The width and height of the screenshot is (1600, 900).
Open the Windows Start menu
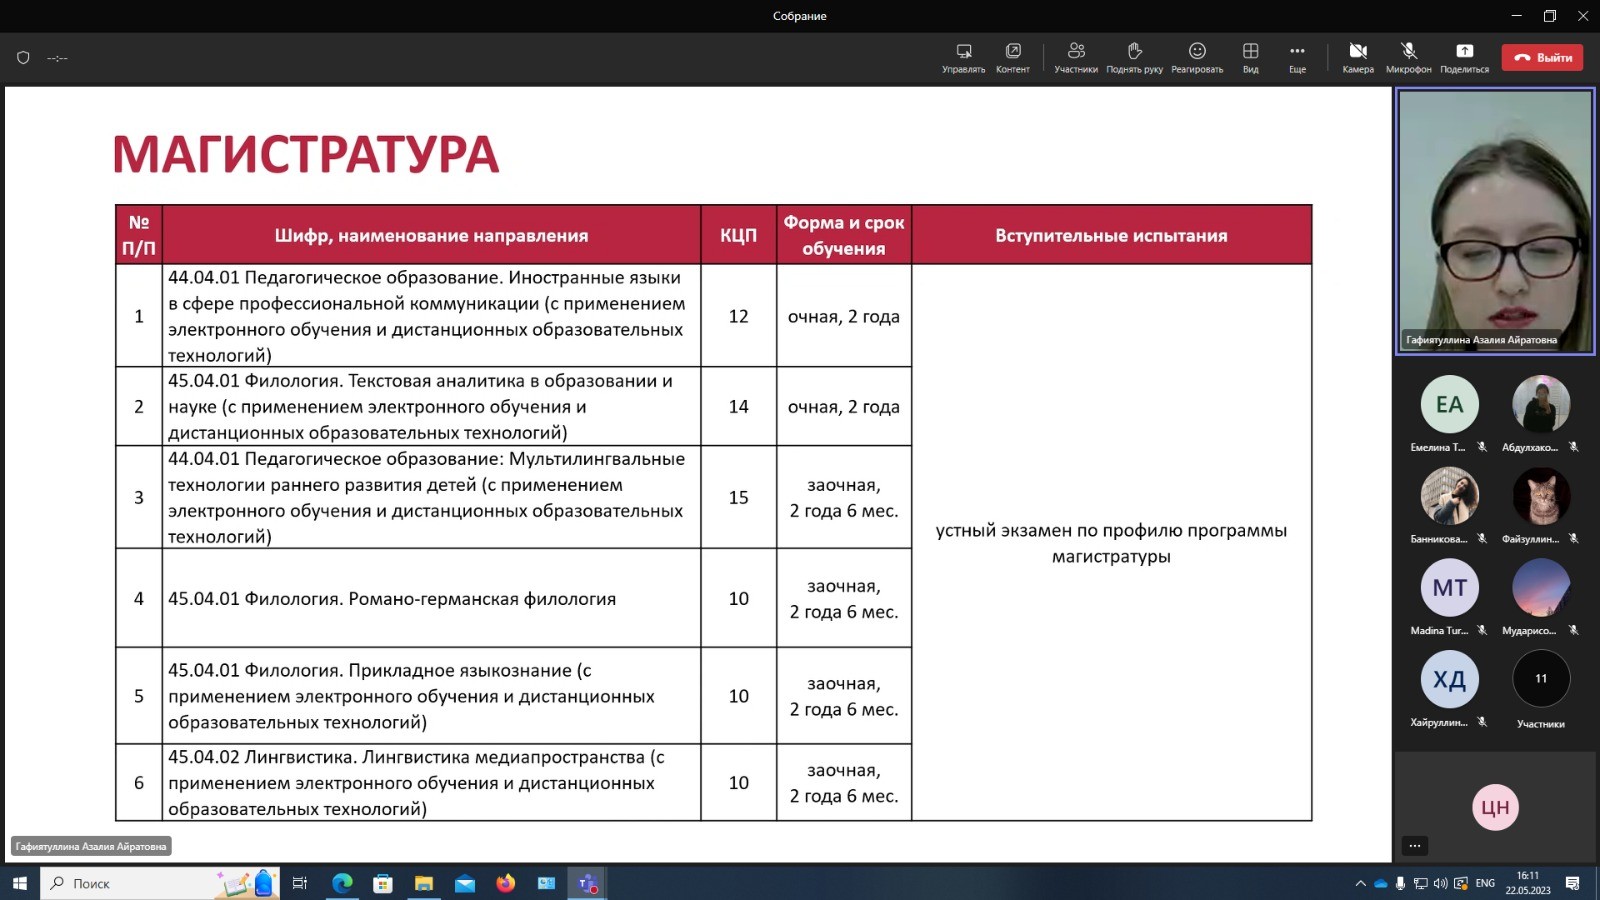coord(19,884)
